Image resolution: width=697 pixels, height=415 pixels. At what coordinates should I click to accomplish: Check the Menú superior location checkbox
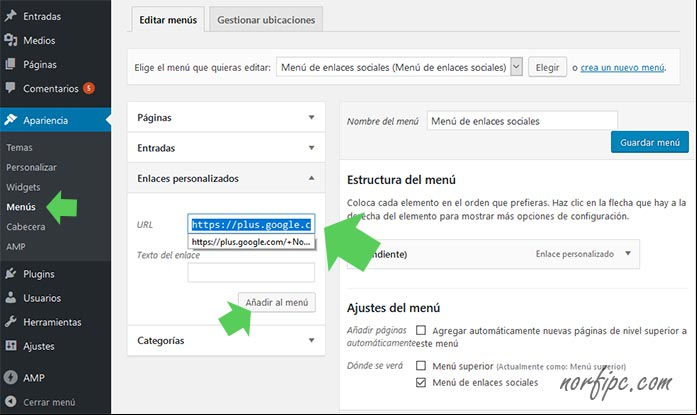[421, 366]
